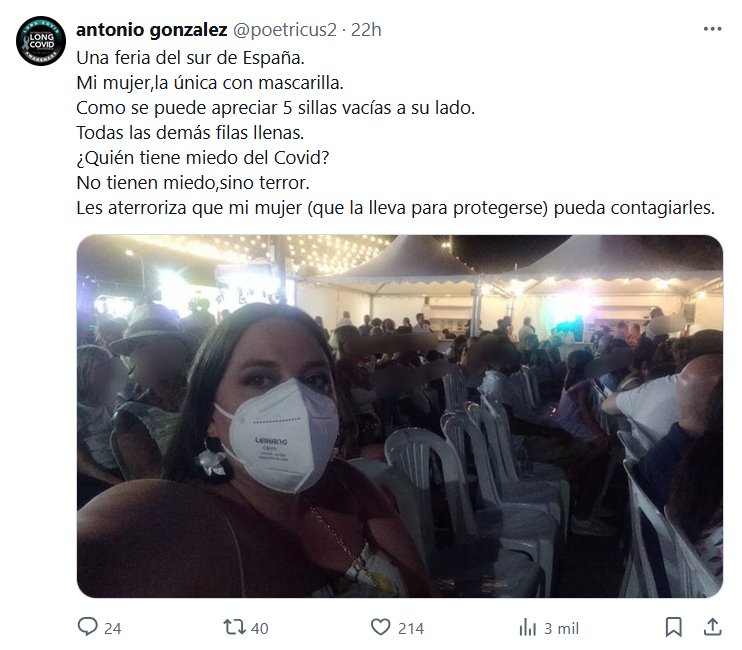The image size is (742, 650).
Task: Open the Long Covid profile avatar
Action: click(41, 41)
